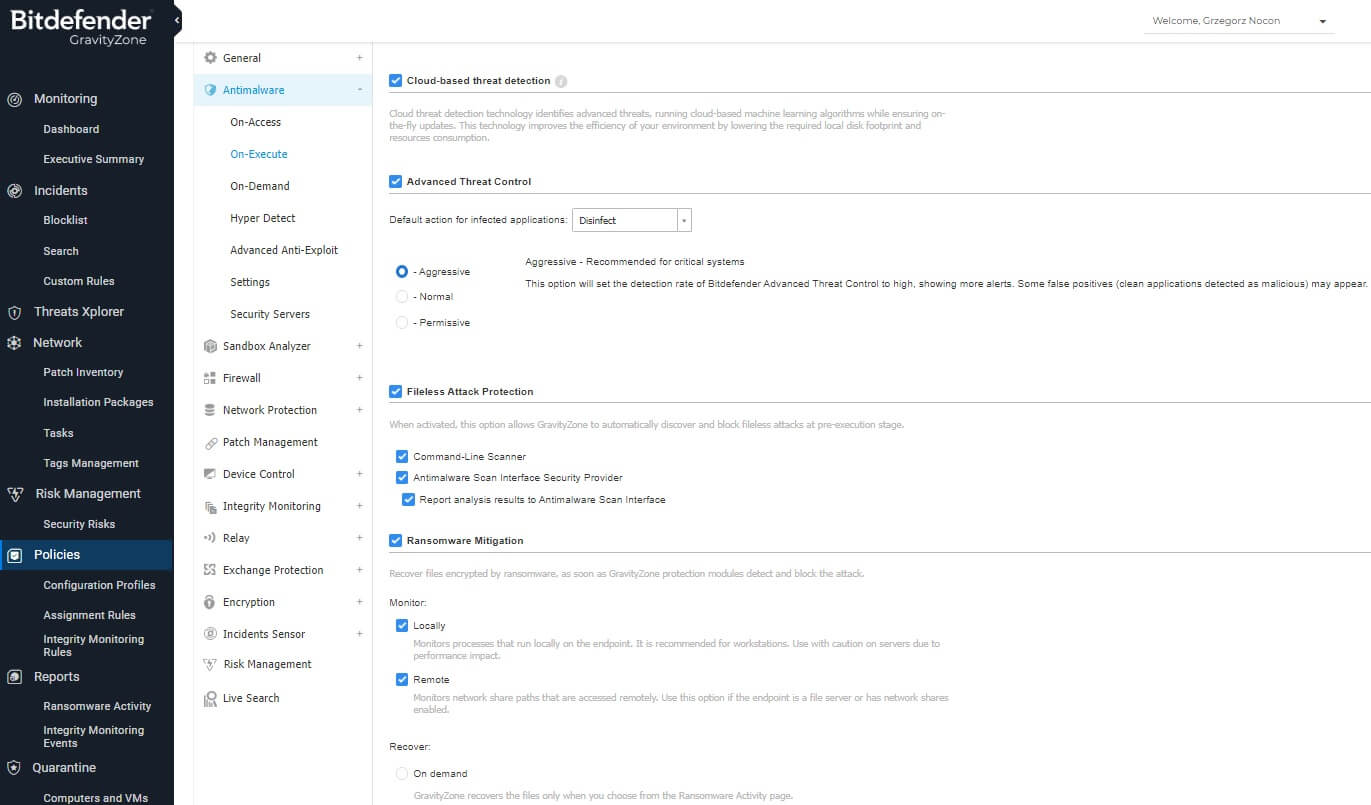Select the Firewall icon in the policy list
1371x805 pixels.
click(x=208, y=378)
